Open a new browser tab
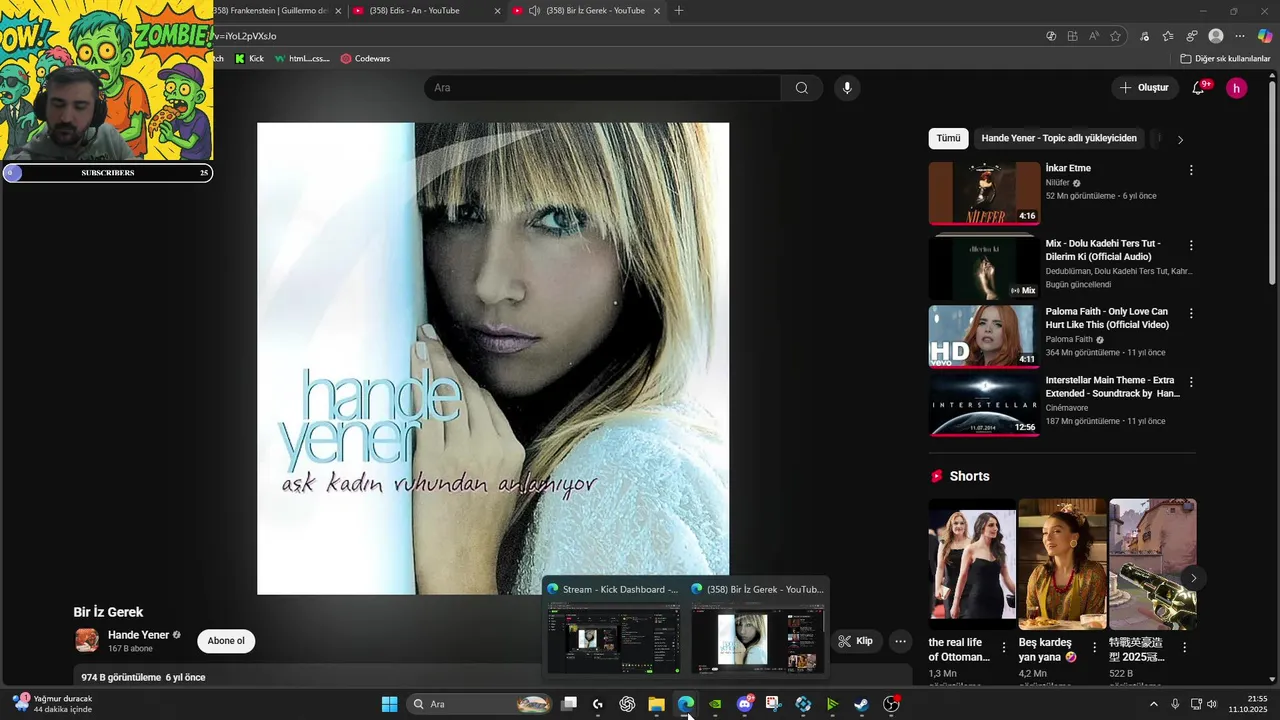The width and height of the screenshot is (1280, 720). (679, 11)
